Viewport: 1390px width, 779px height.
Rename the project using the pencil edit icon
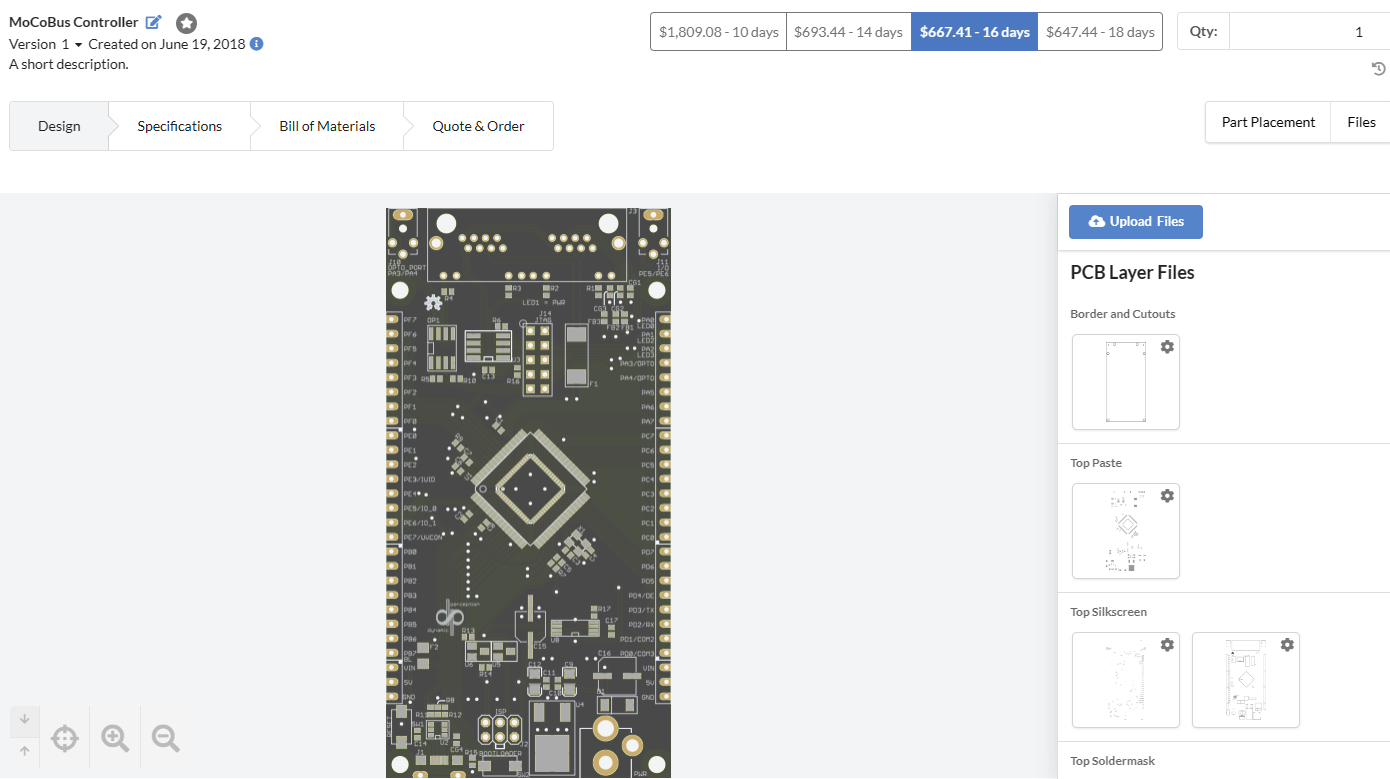pos(153,21)
